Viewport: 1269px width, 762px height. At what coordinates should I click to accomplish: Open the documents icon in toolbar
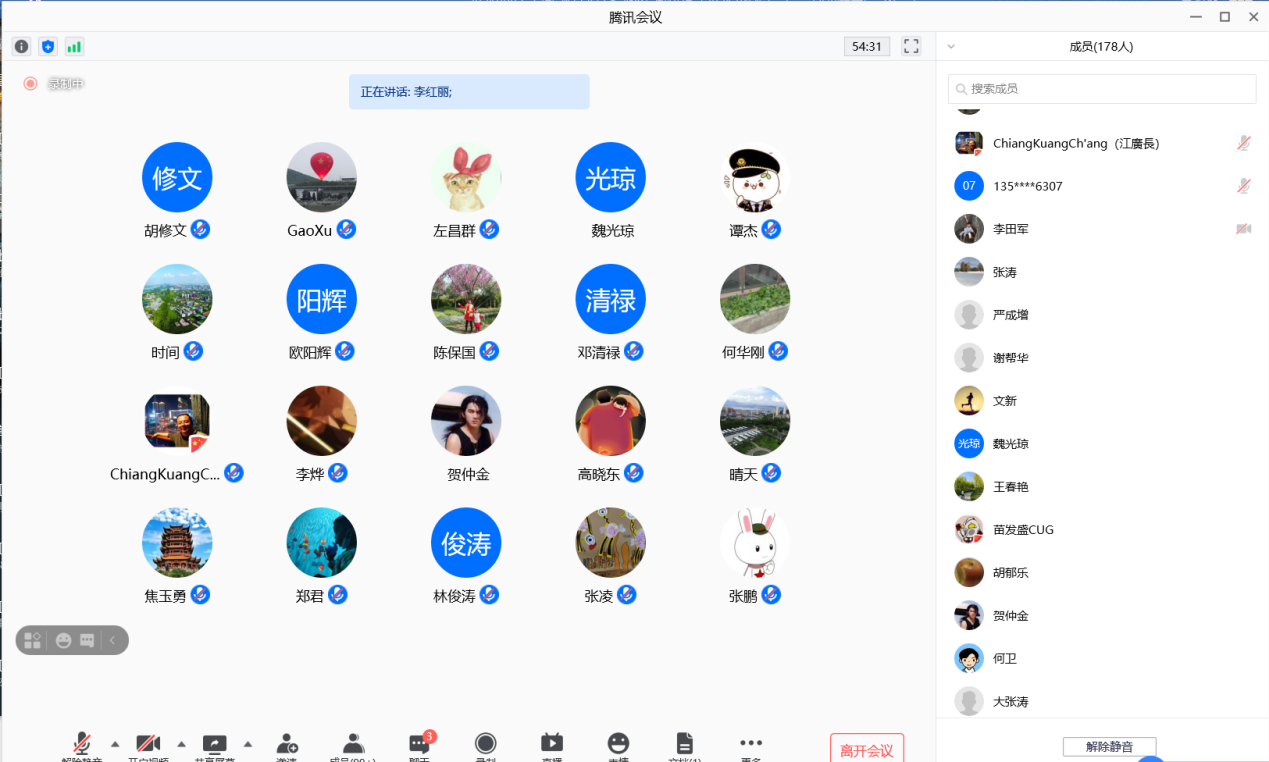(x=684, y=743)
